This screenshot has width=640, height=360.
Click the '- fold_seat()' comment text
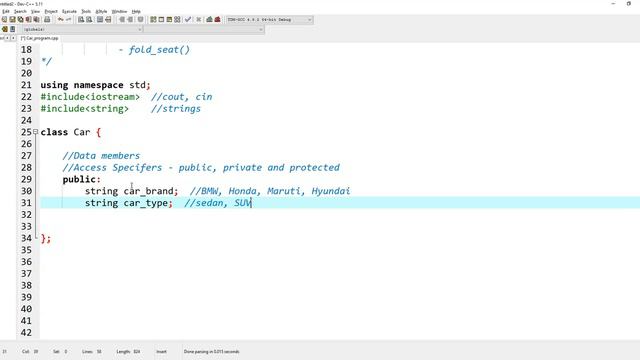tap(154, 50)
